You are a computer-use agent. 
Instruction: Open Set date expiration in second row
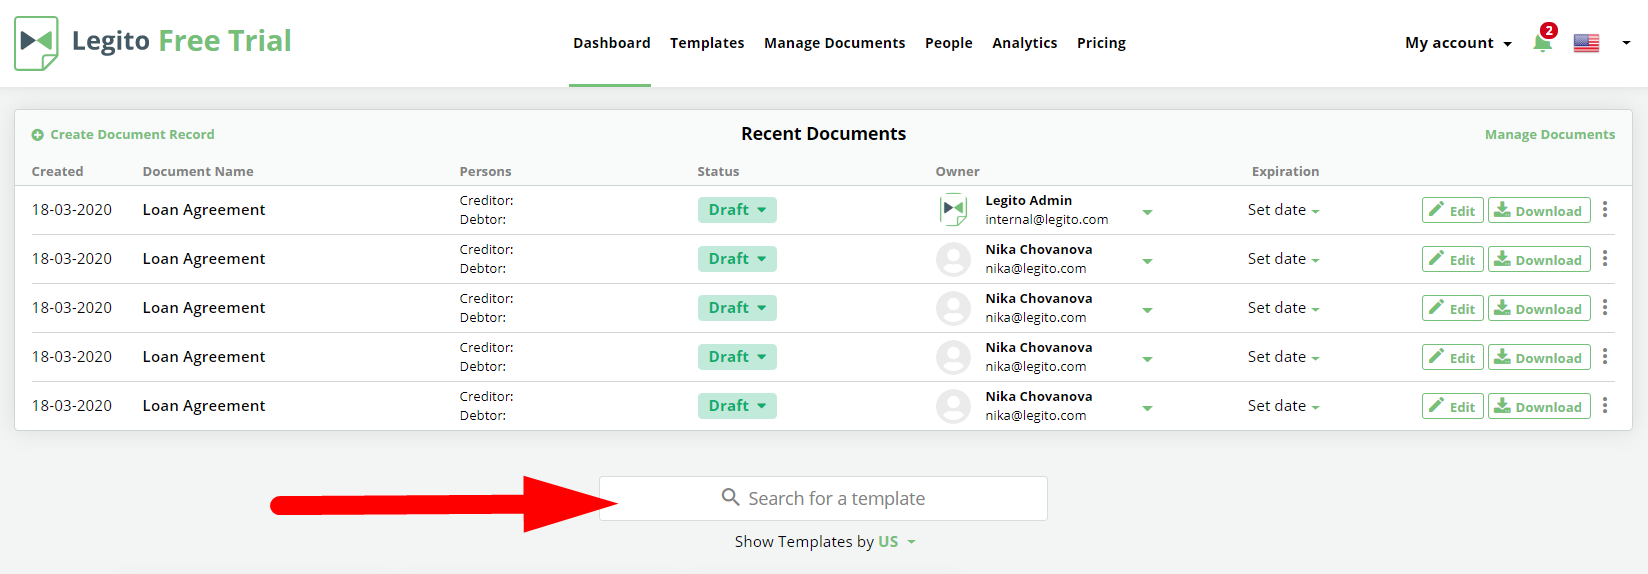click(1283, 259)
